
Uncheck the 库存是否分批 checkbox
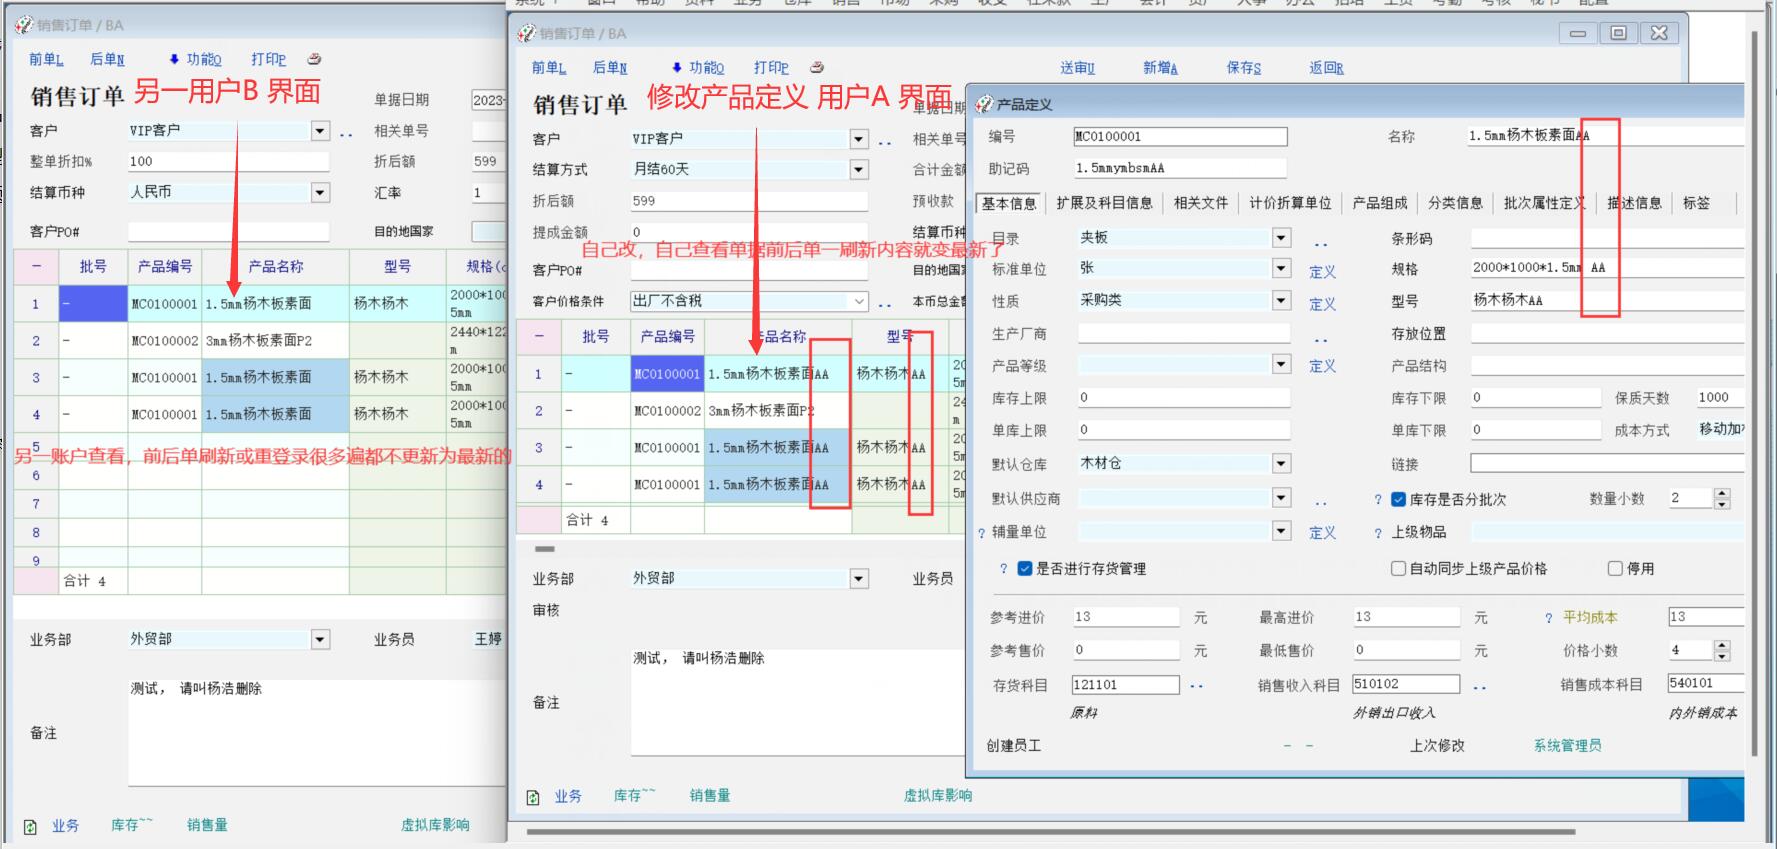point(1399,499)
